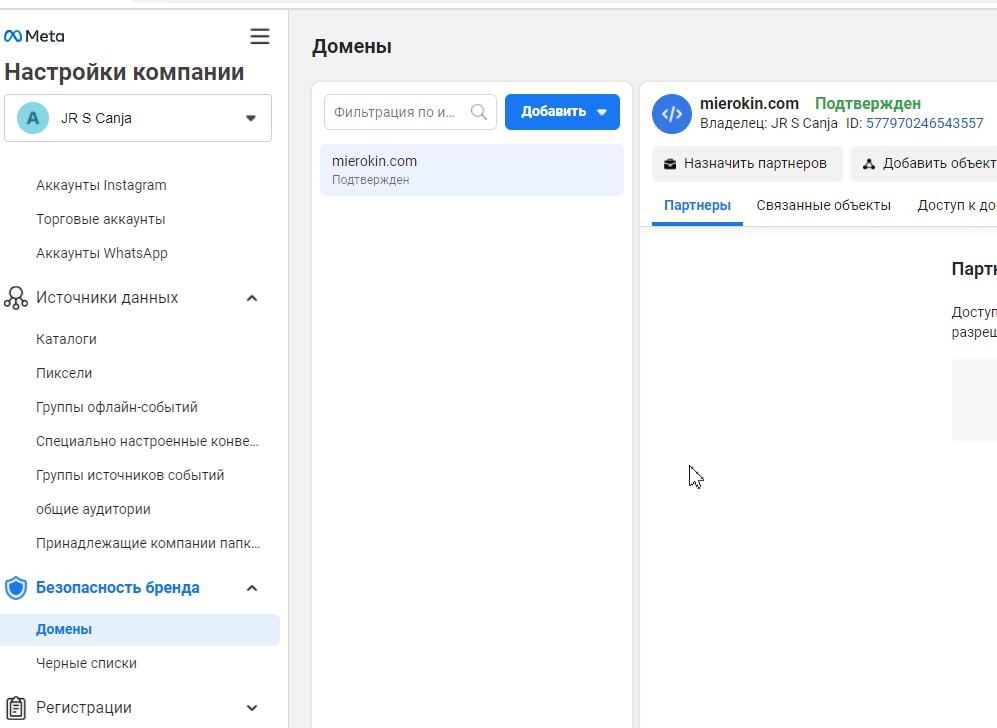Open общие аудитории in sidebar
This screenshot has height=728, width=997.
coord(93,509)
